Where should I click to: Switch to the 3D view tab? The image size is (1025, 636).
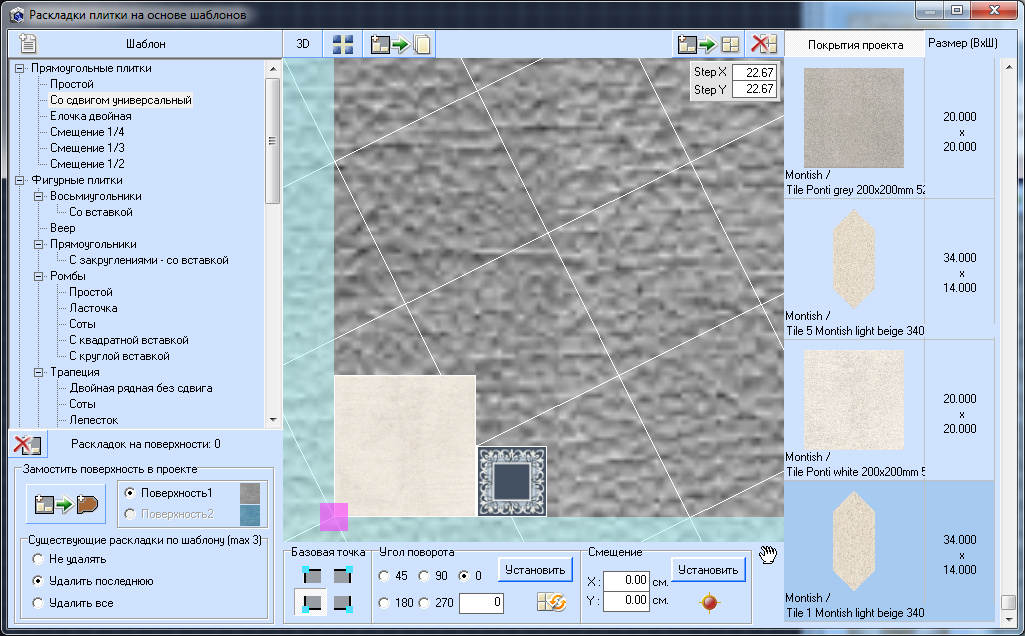[302, 44]
